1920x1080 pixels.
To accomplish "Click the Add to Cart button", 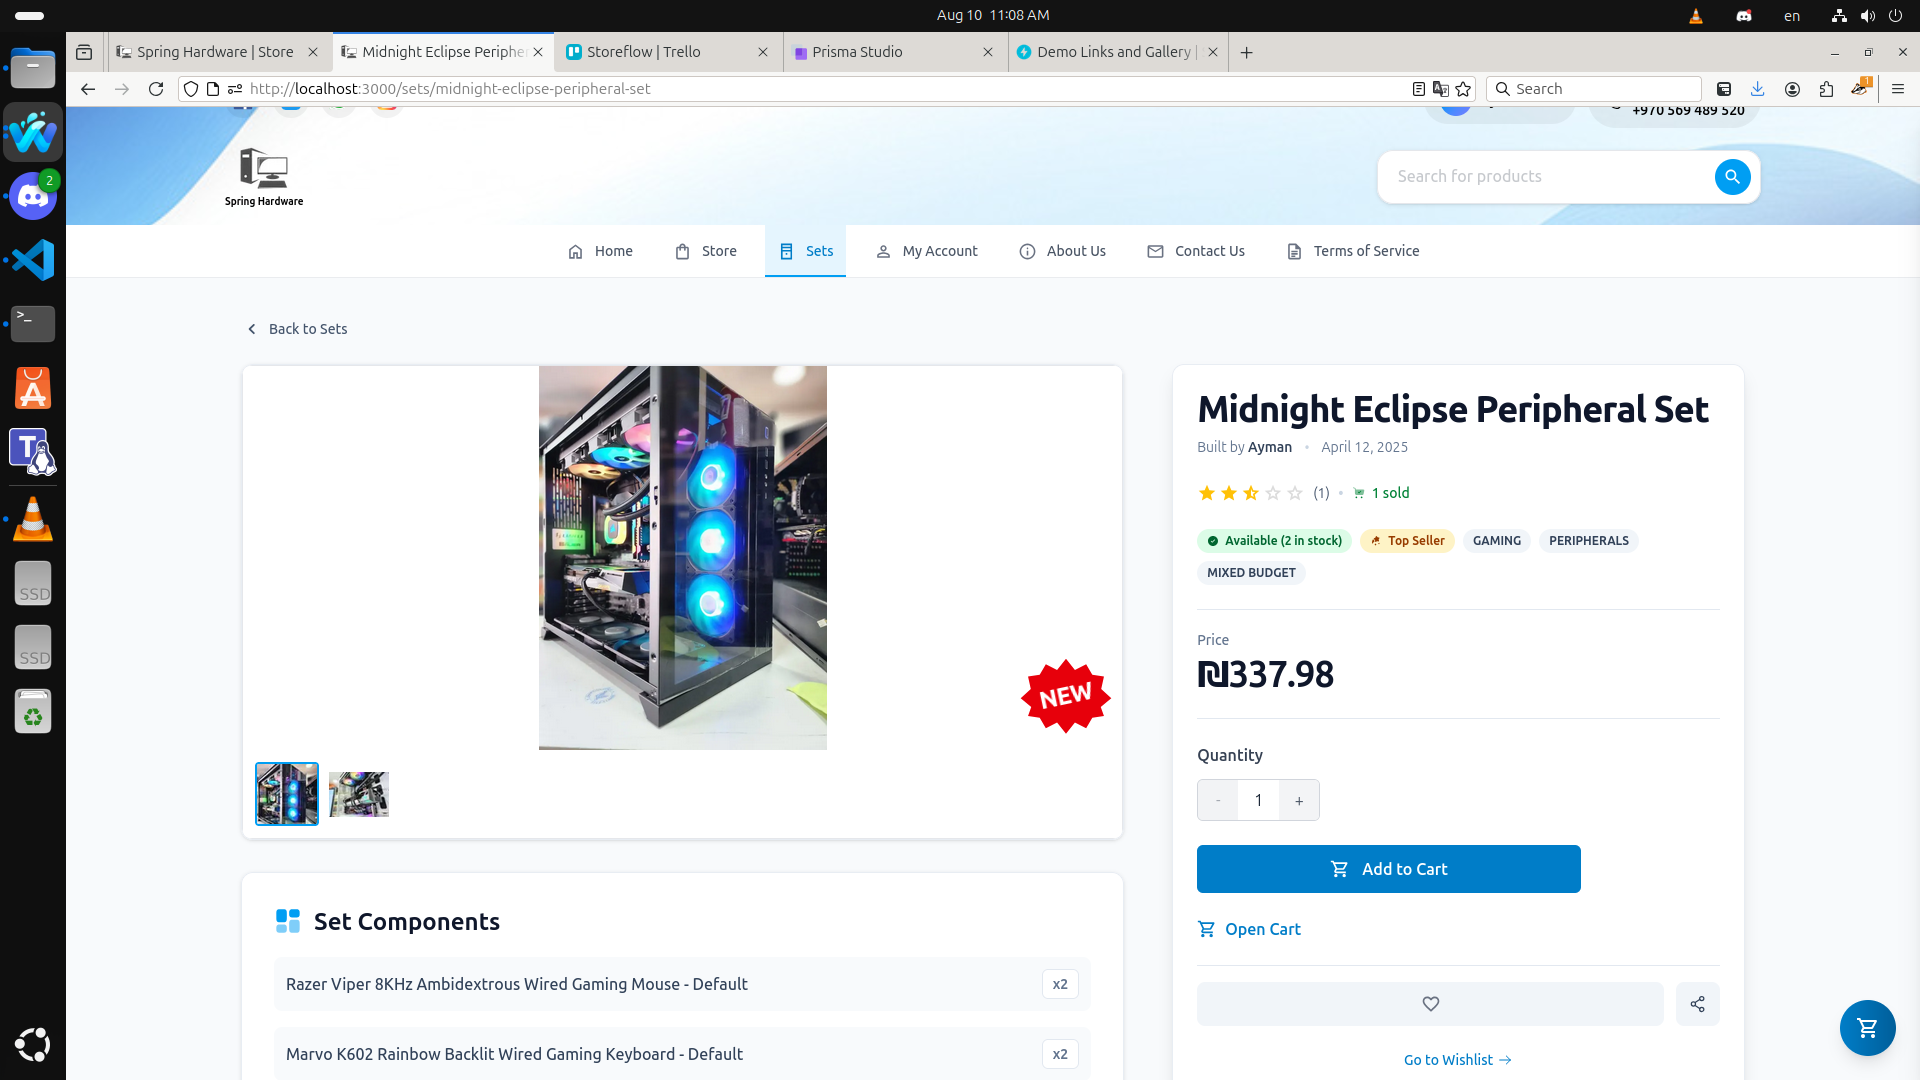I will [1388, 869].
